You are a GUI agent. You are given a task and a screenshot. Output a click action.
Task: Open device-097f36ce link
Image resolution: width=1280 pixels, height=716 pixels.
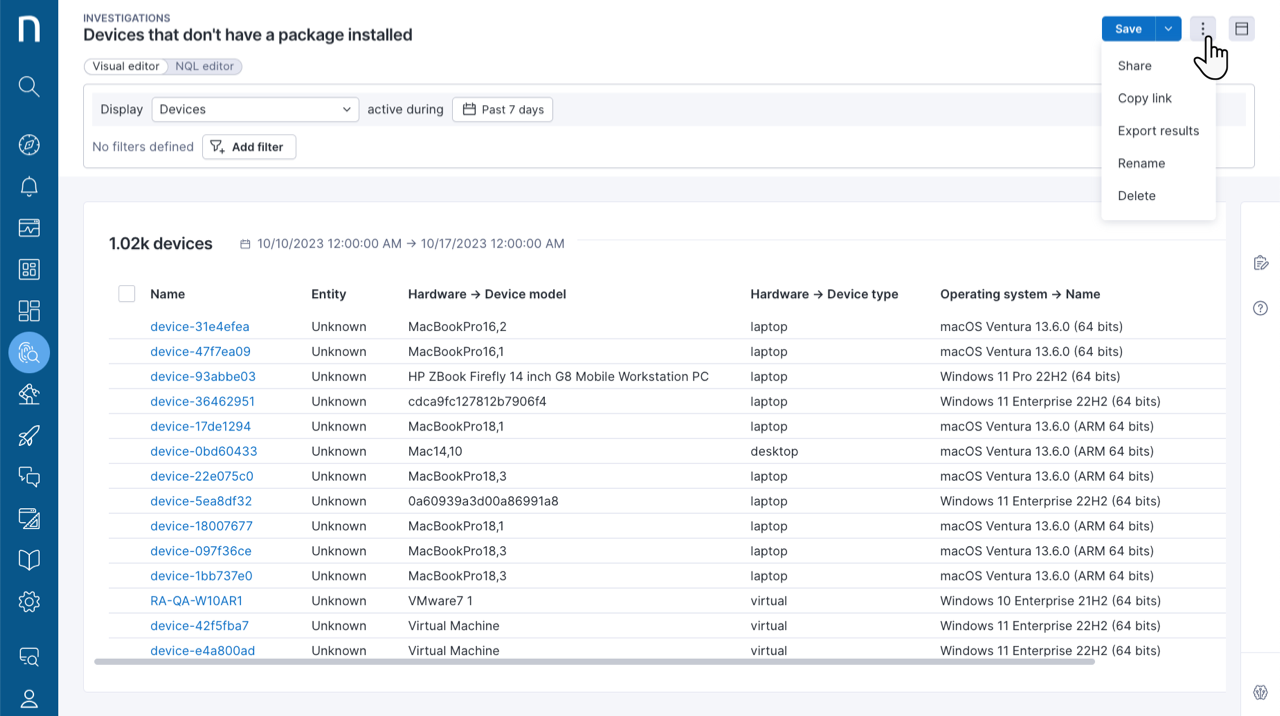[201, 552]
